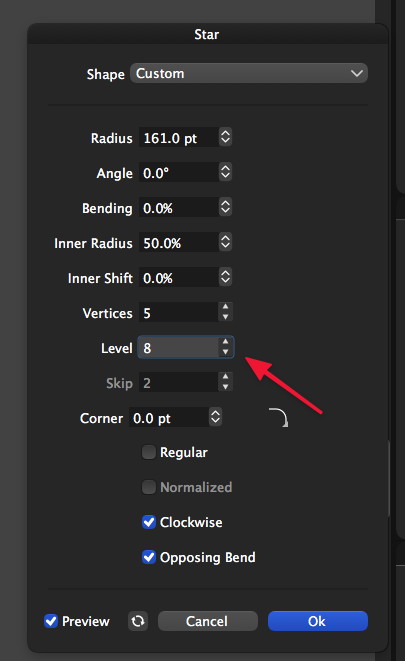Image resolution: width=405 pixels, height=661 pixels.
Task: Decrease the Level value with down arrow
Action: tap(225, 352)
